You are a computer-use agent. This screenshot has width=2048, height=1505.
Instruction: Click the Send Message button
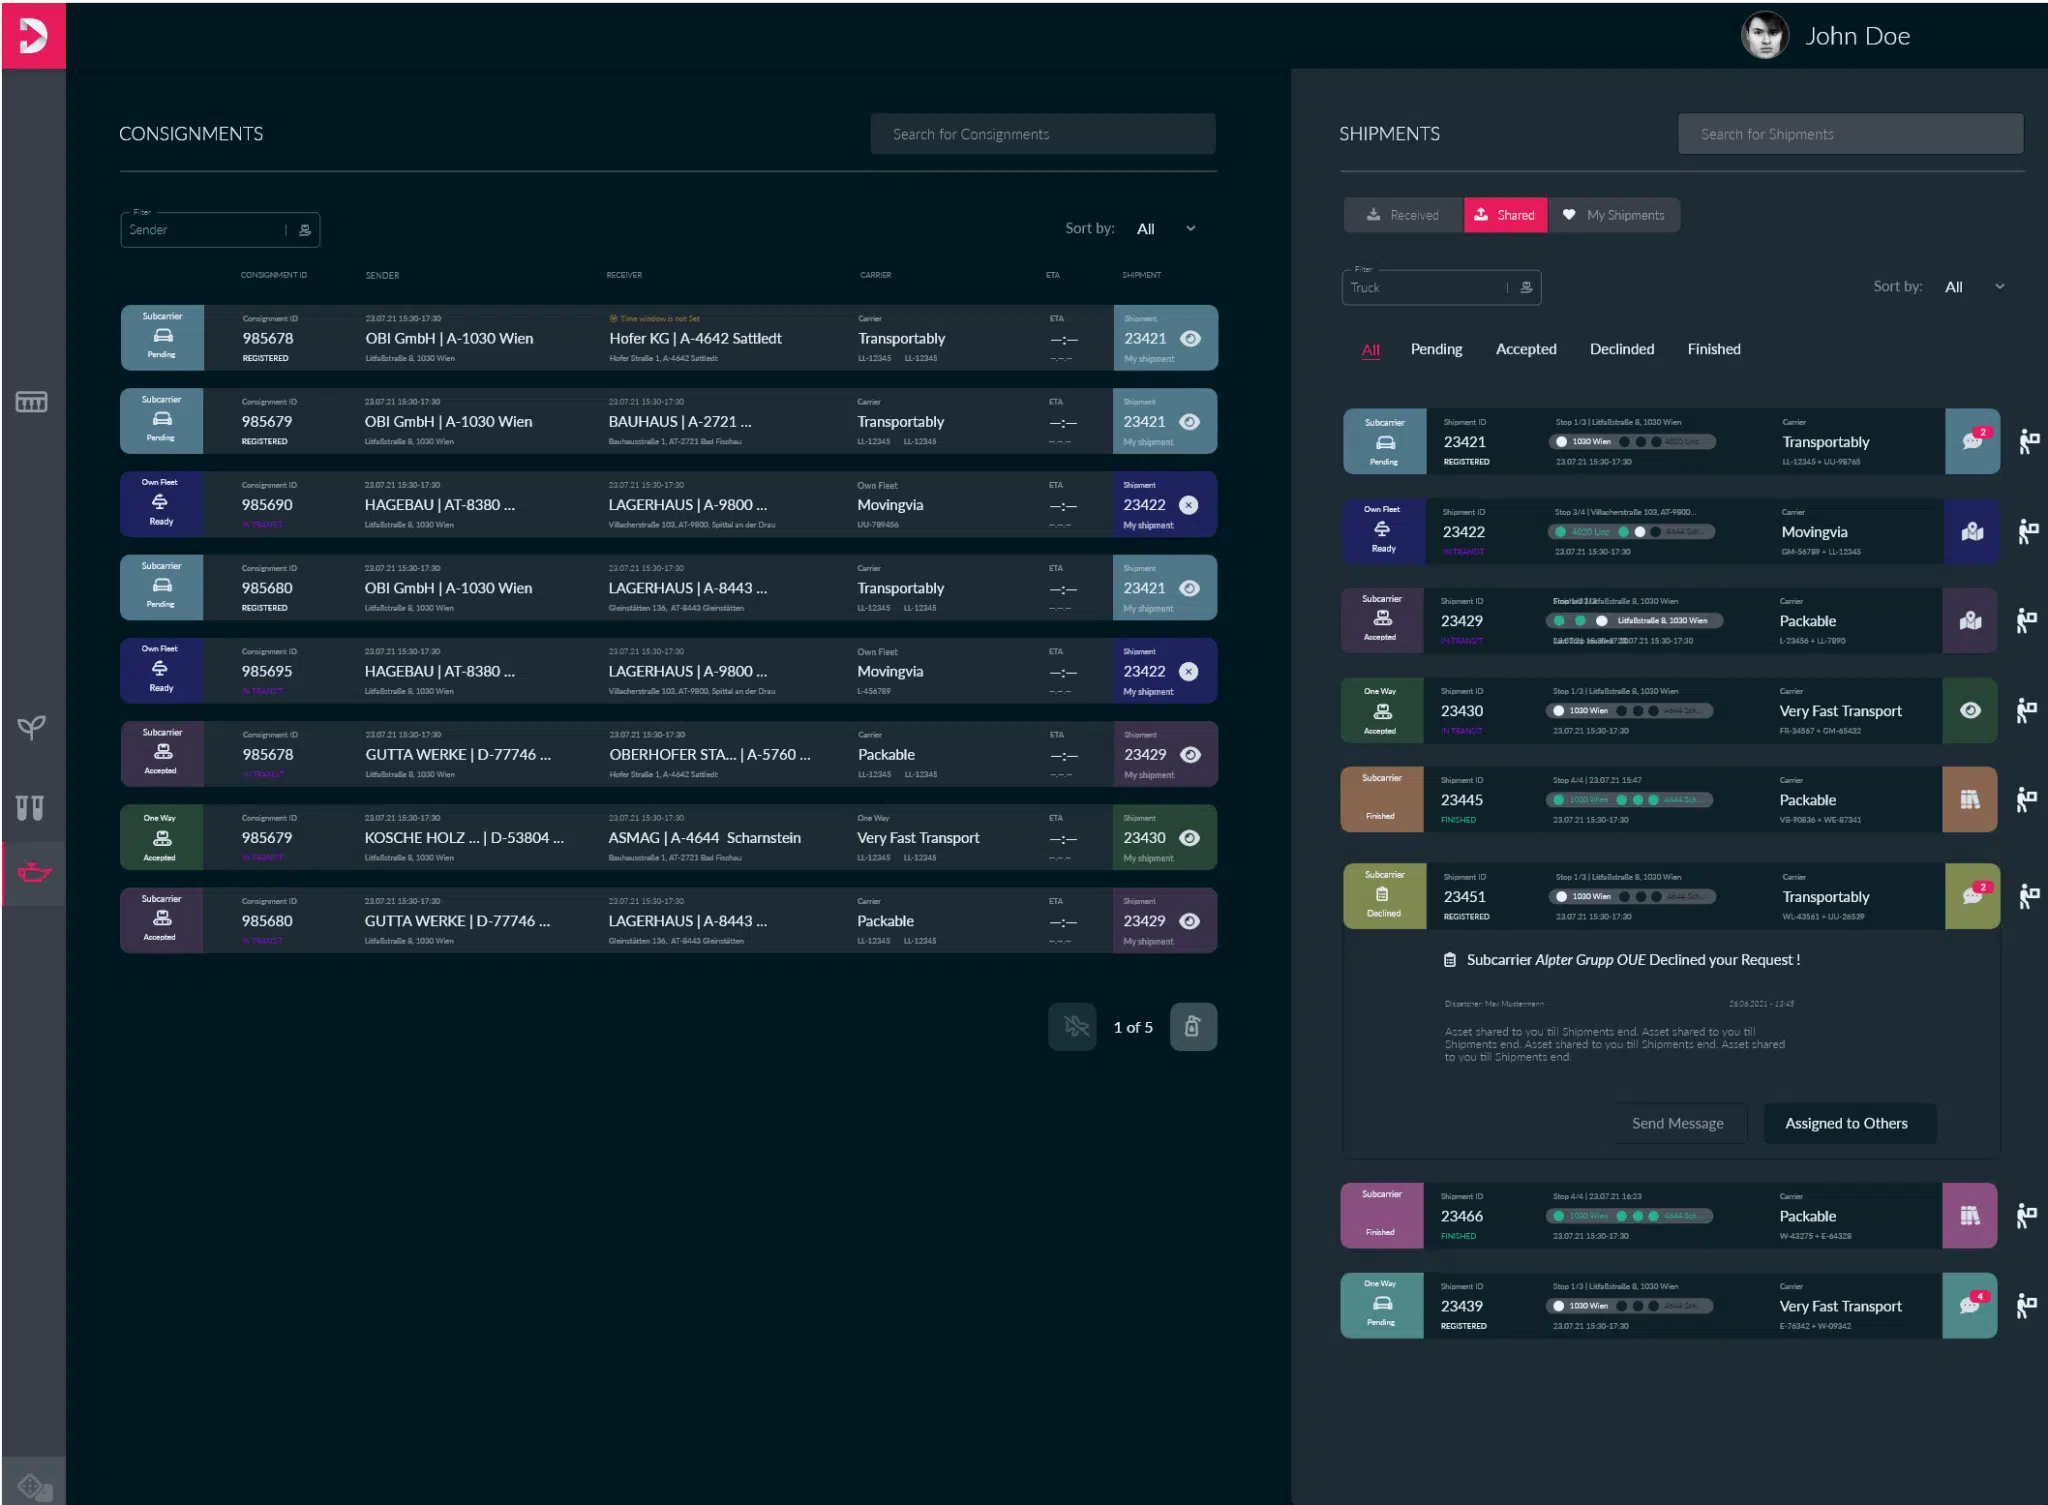(1677, 1123)
